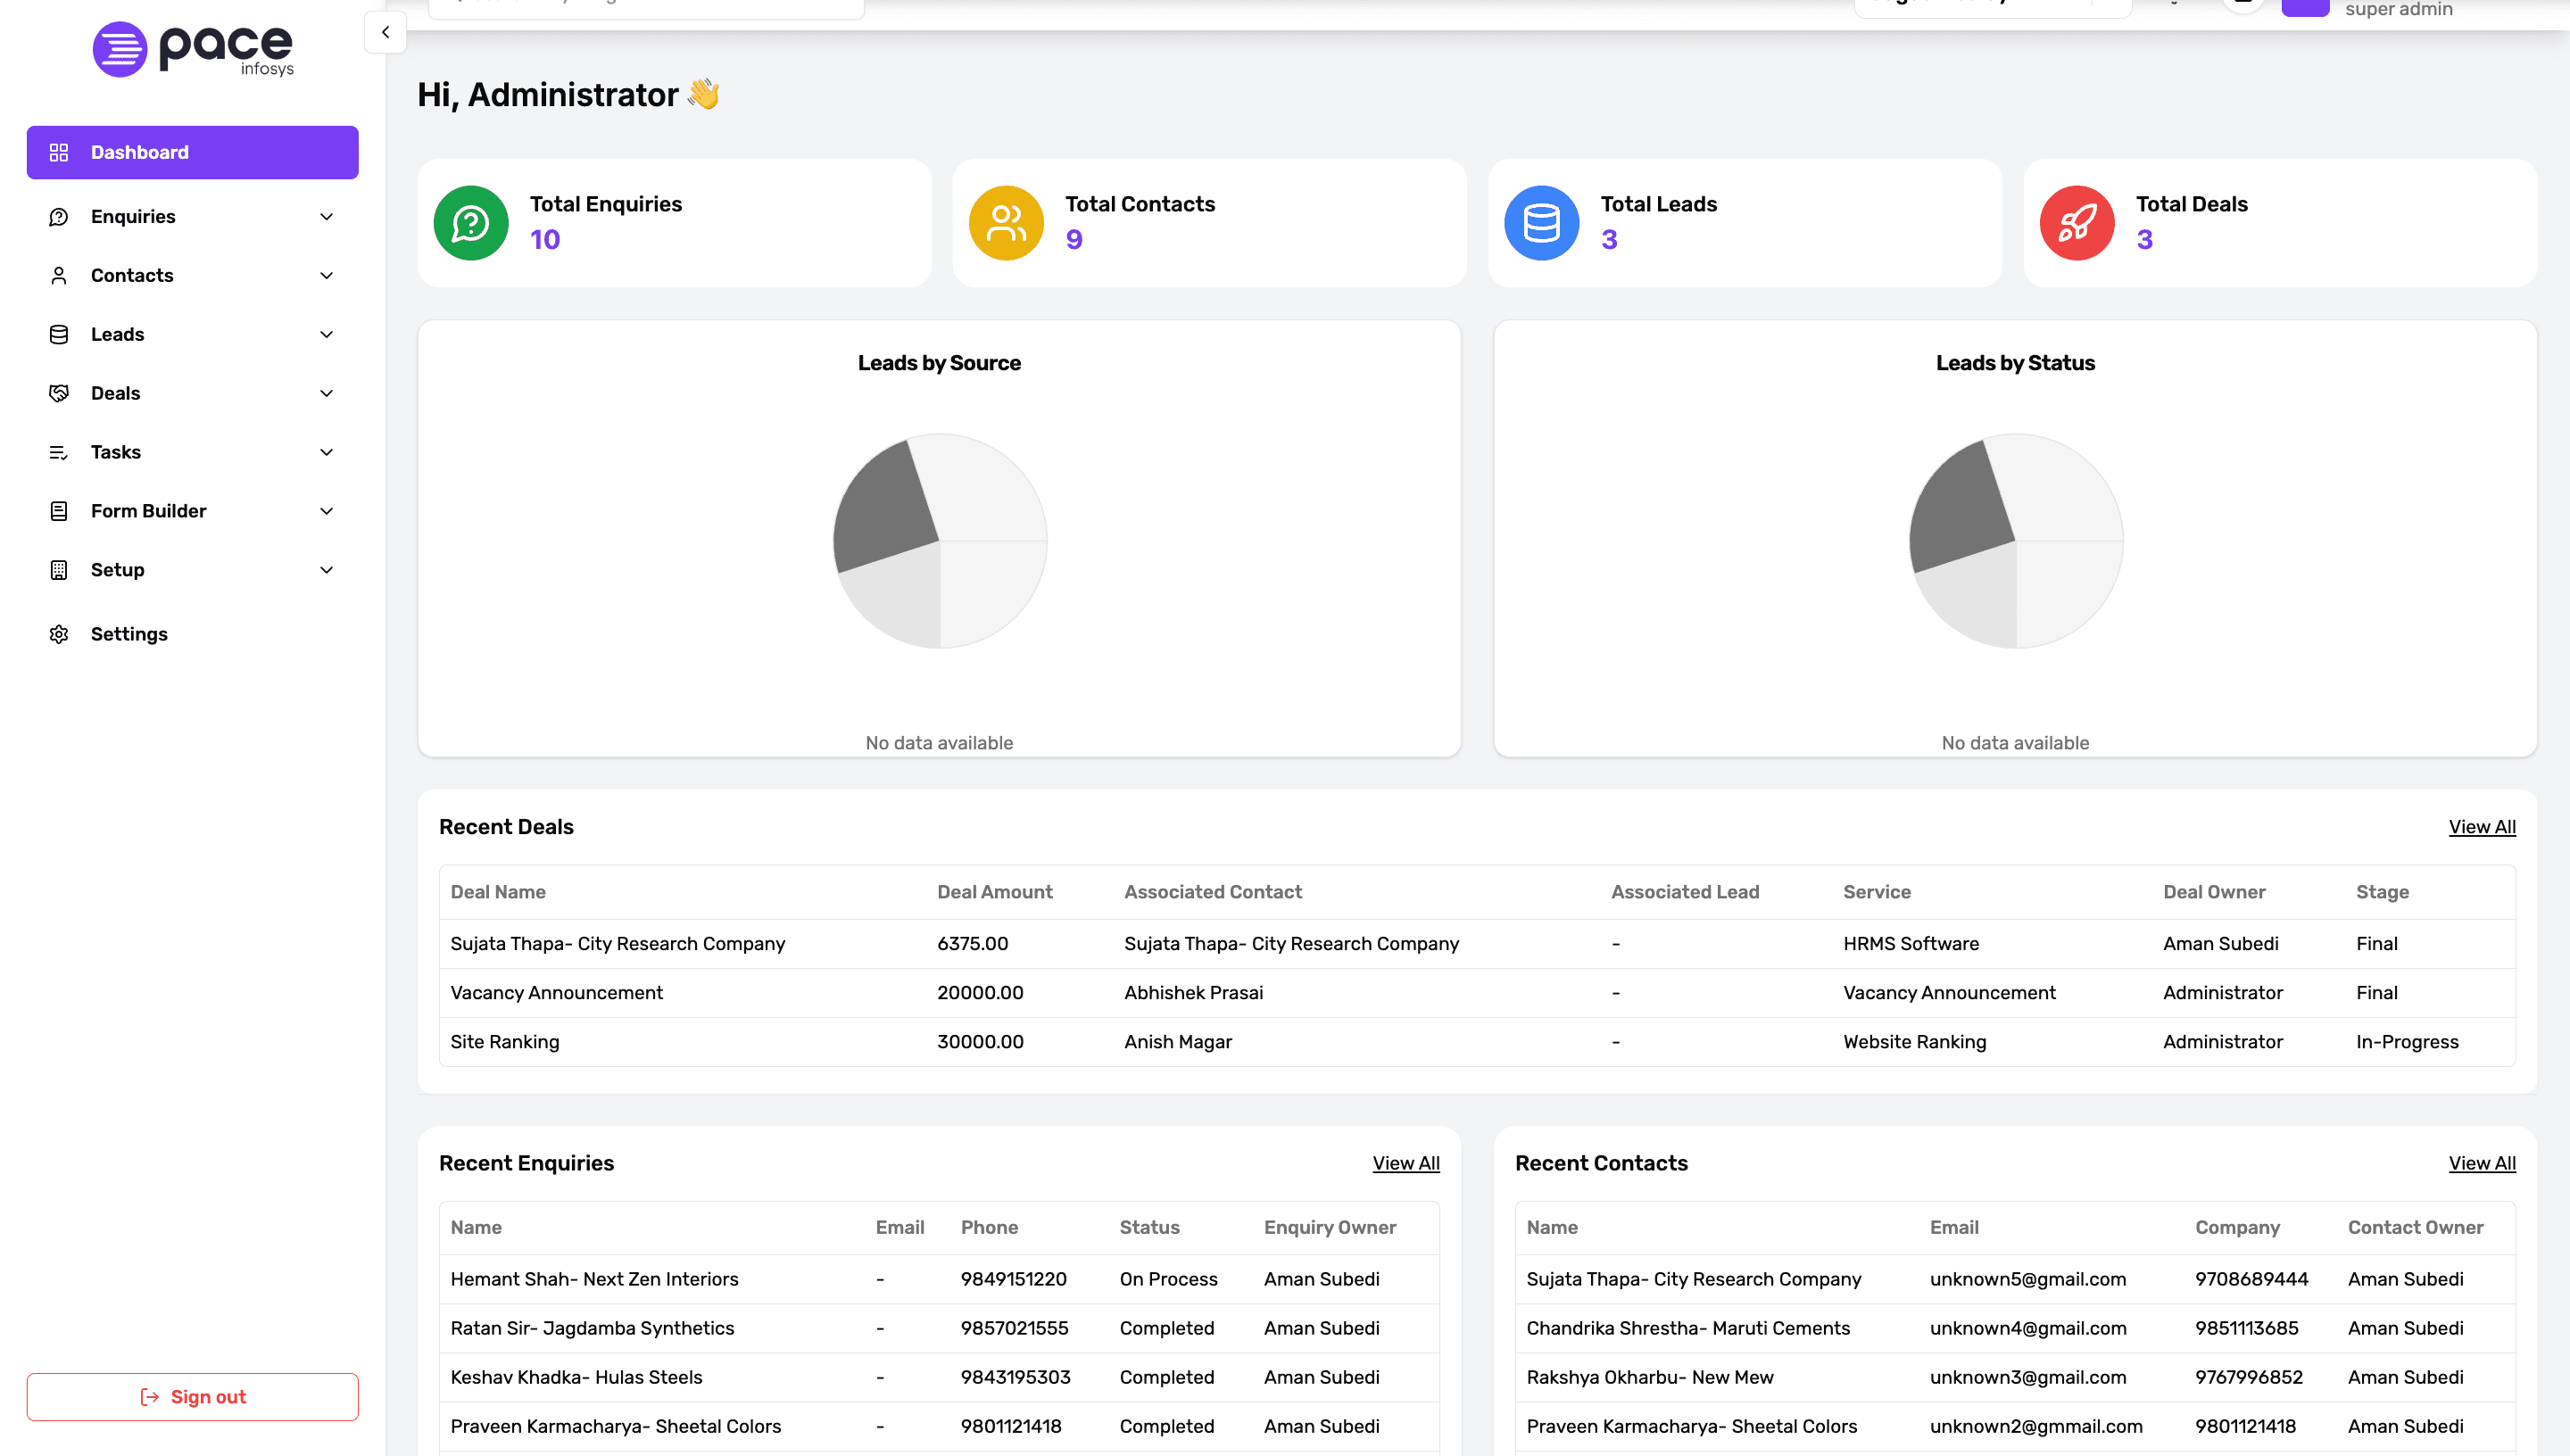Switch to the Dashboard menu item
Screen dimensions: 2570x1456
(139, 152)
